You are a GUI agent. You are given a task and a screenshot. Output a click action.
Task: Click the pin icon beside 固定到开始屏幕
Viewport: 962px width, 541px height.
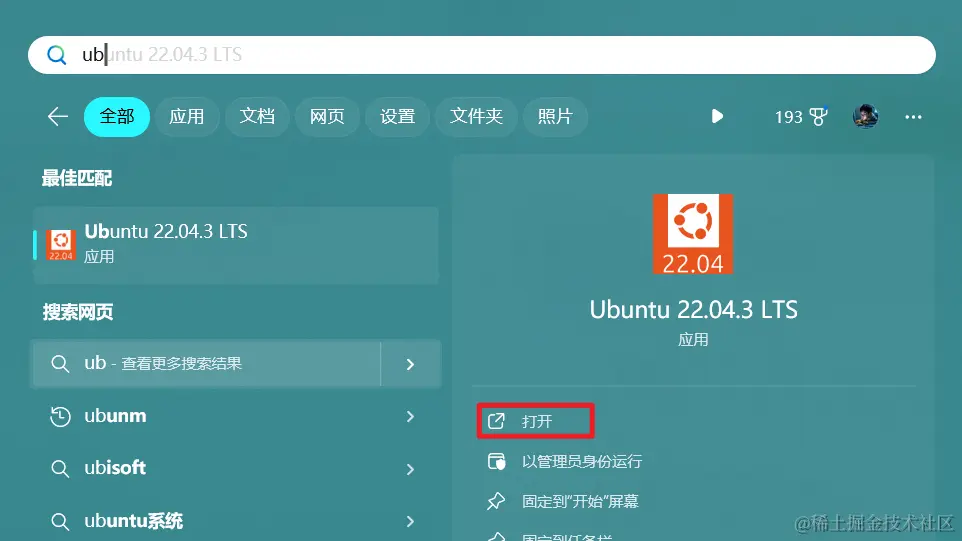[496, 501]
